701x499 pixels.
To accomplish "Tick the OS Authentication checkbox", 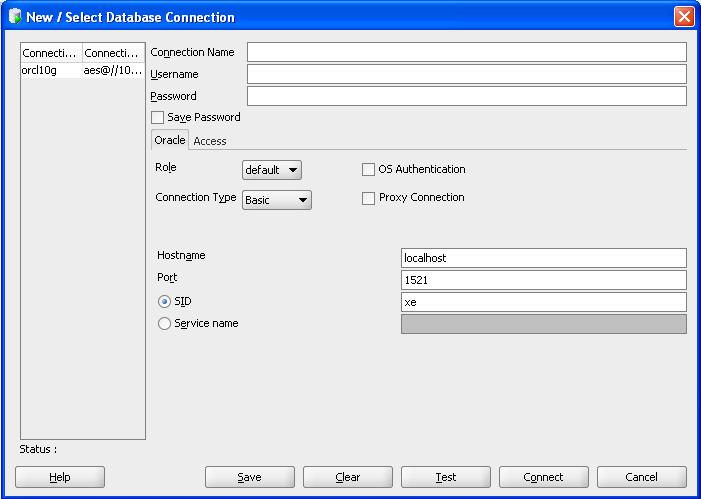I will click(368, 169).
